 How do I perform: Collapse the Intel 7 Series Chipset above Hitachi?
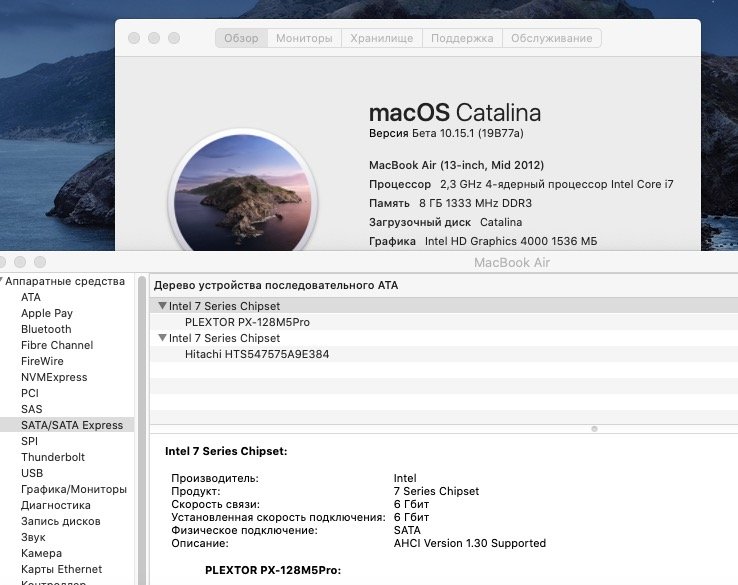[162, 338]
